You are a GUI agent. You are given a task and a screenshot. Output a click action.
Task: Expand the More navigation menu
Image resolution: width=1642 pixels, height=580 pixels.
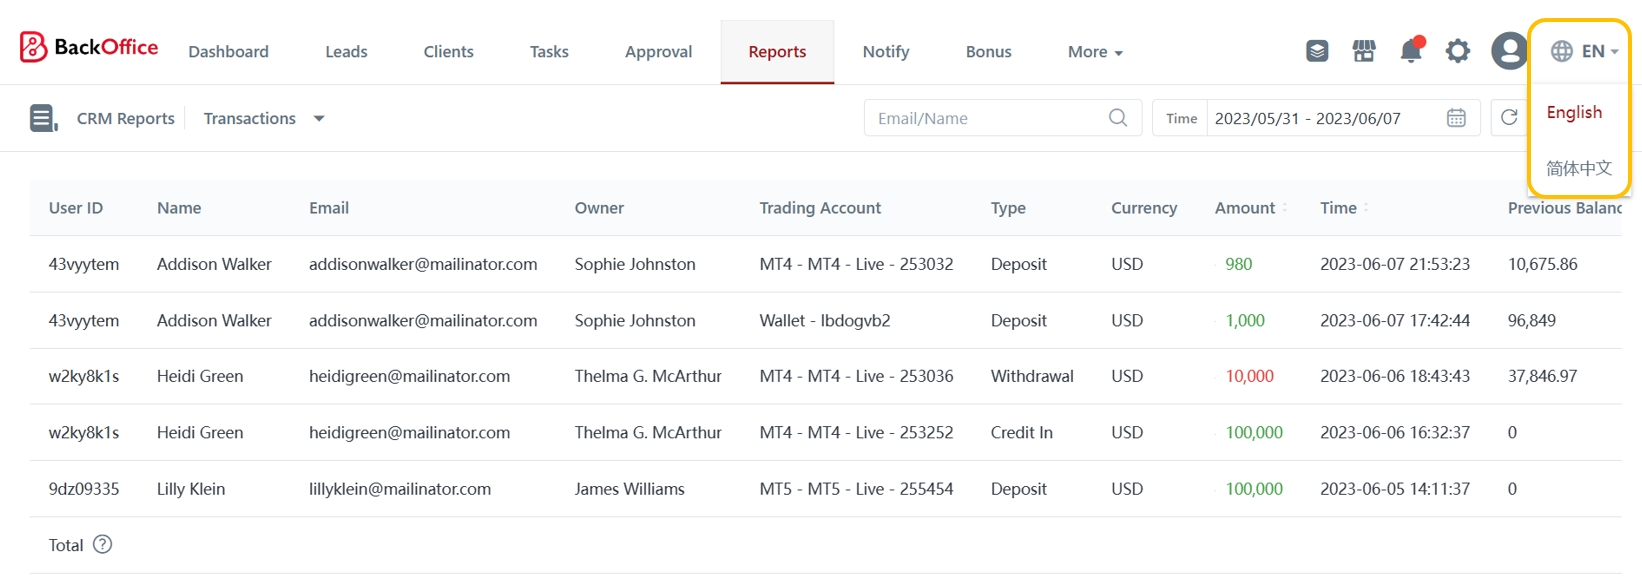1095,52
